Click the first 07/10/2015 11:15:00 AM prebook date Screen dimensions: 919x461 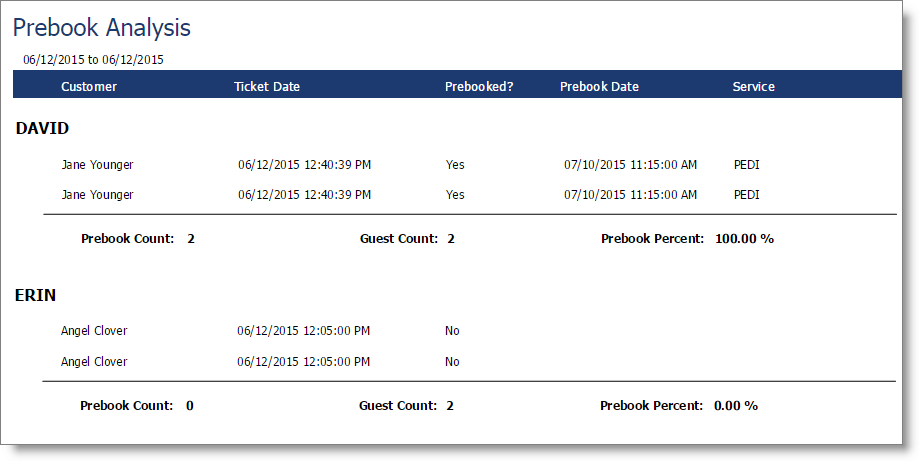point(631,165)
